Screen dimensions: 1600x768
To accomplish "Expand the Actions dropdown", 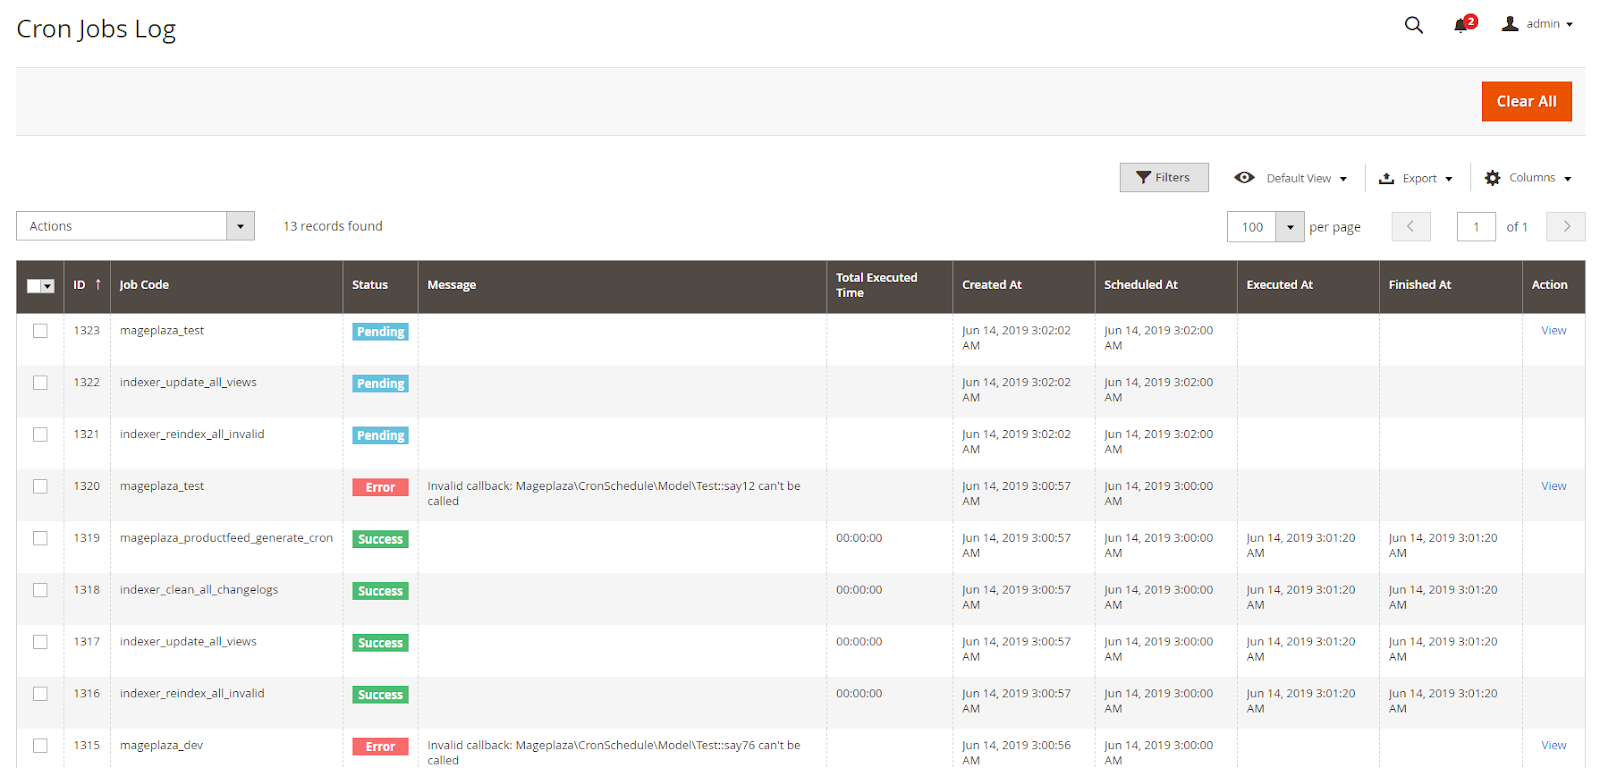I will pos(240,227).
